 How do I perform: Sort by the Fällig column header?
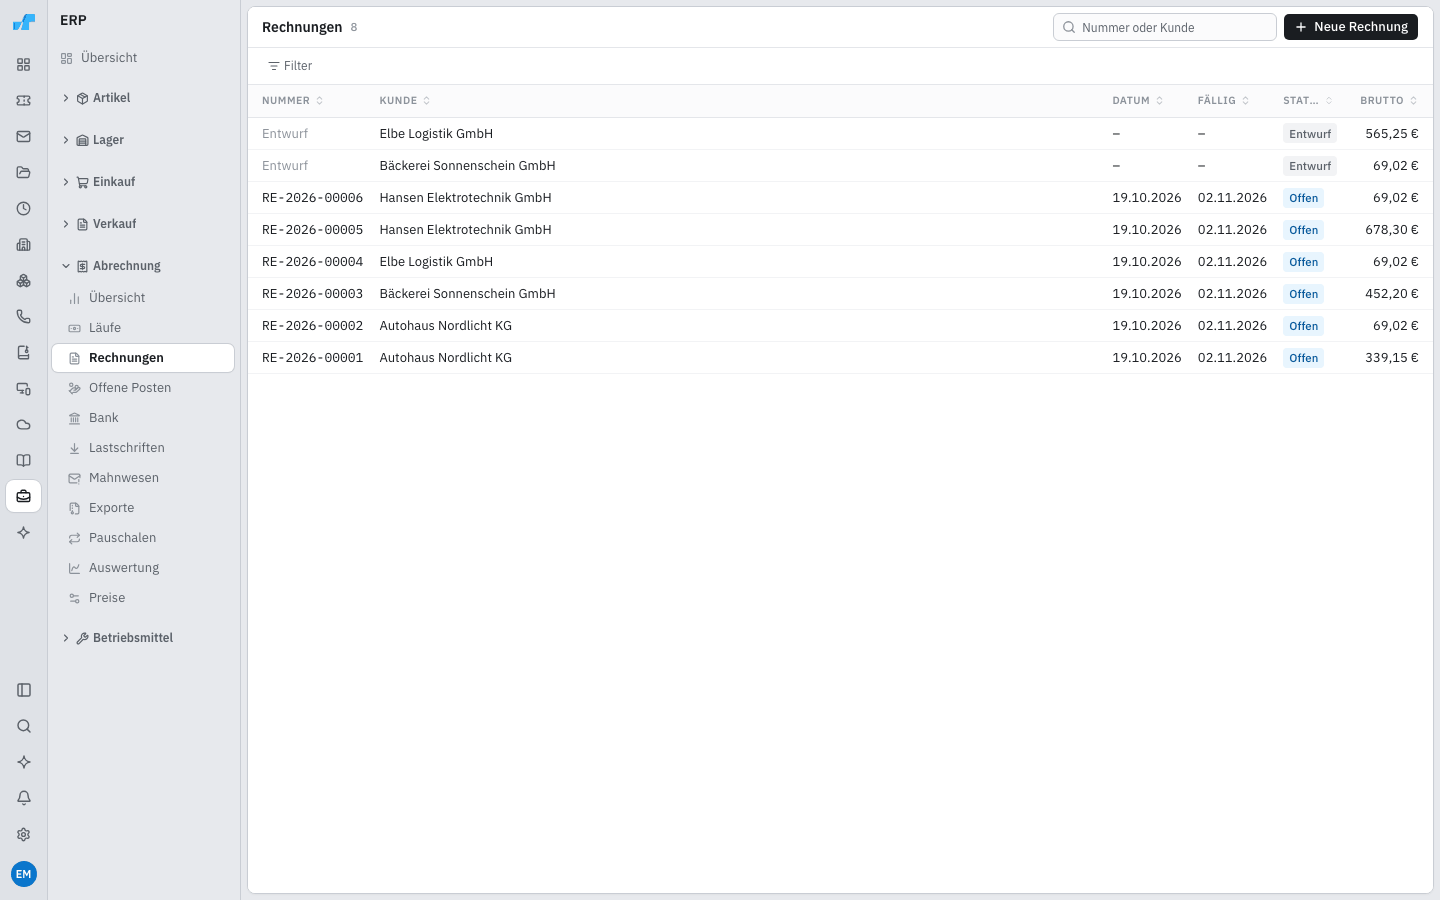1223,101
